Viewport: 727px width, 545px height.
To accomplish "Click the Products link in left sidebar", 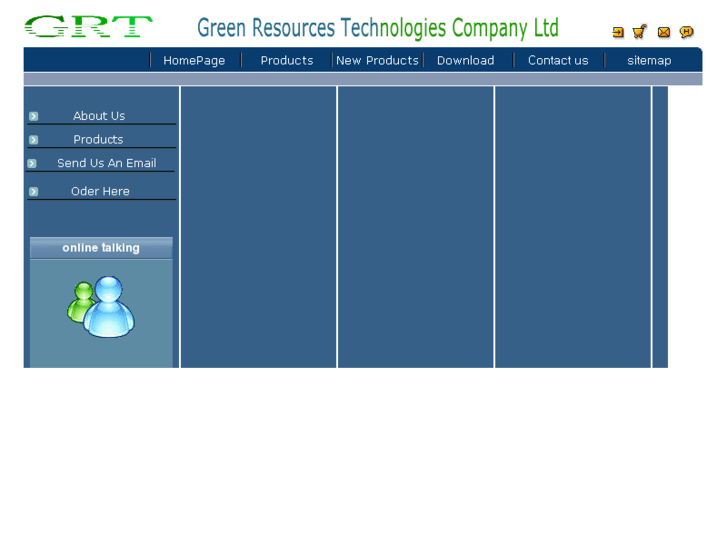I will coord(98,140).
